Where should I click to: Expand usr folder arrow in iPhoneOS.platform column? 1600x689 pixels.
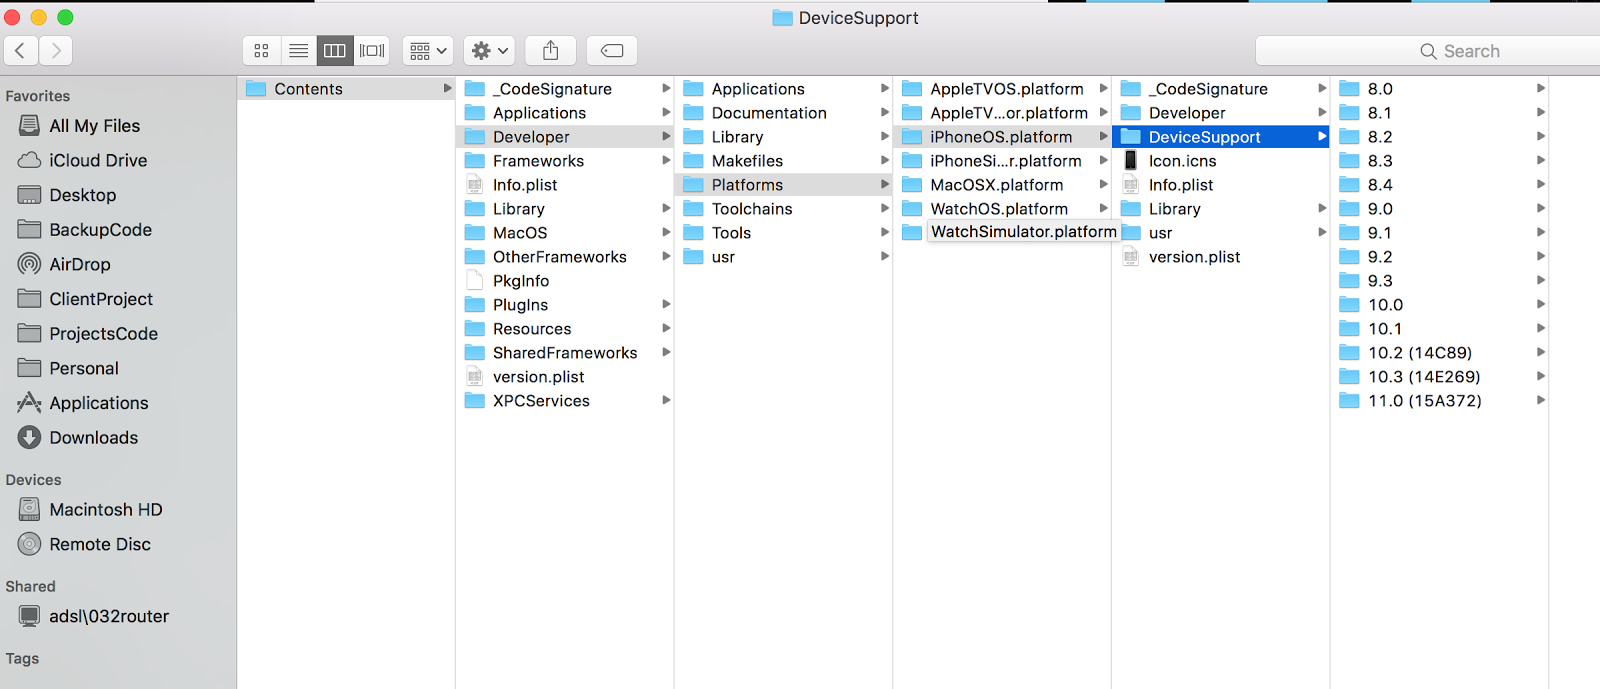[x=1322, y=233]
